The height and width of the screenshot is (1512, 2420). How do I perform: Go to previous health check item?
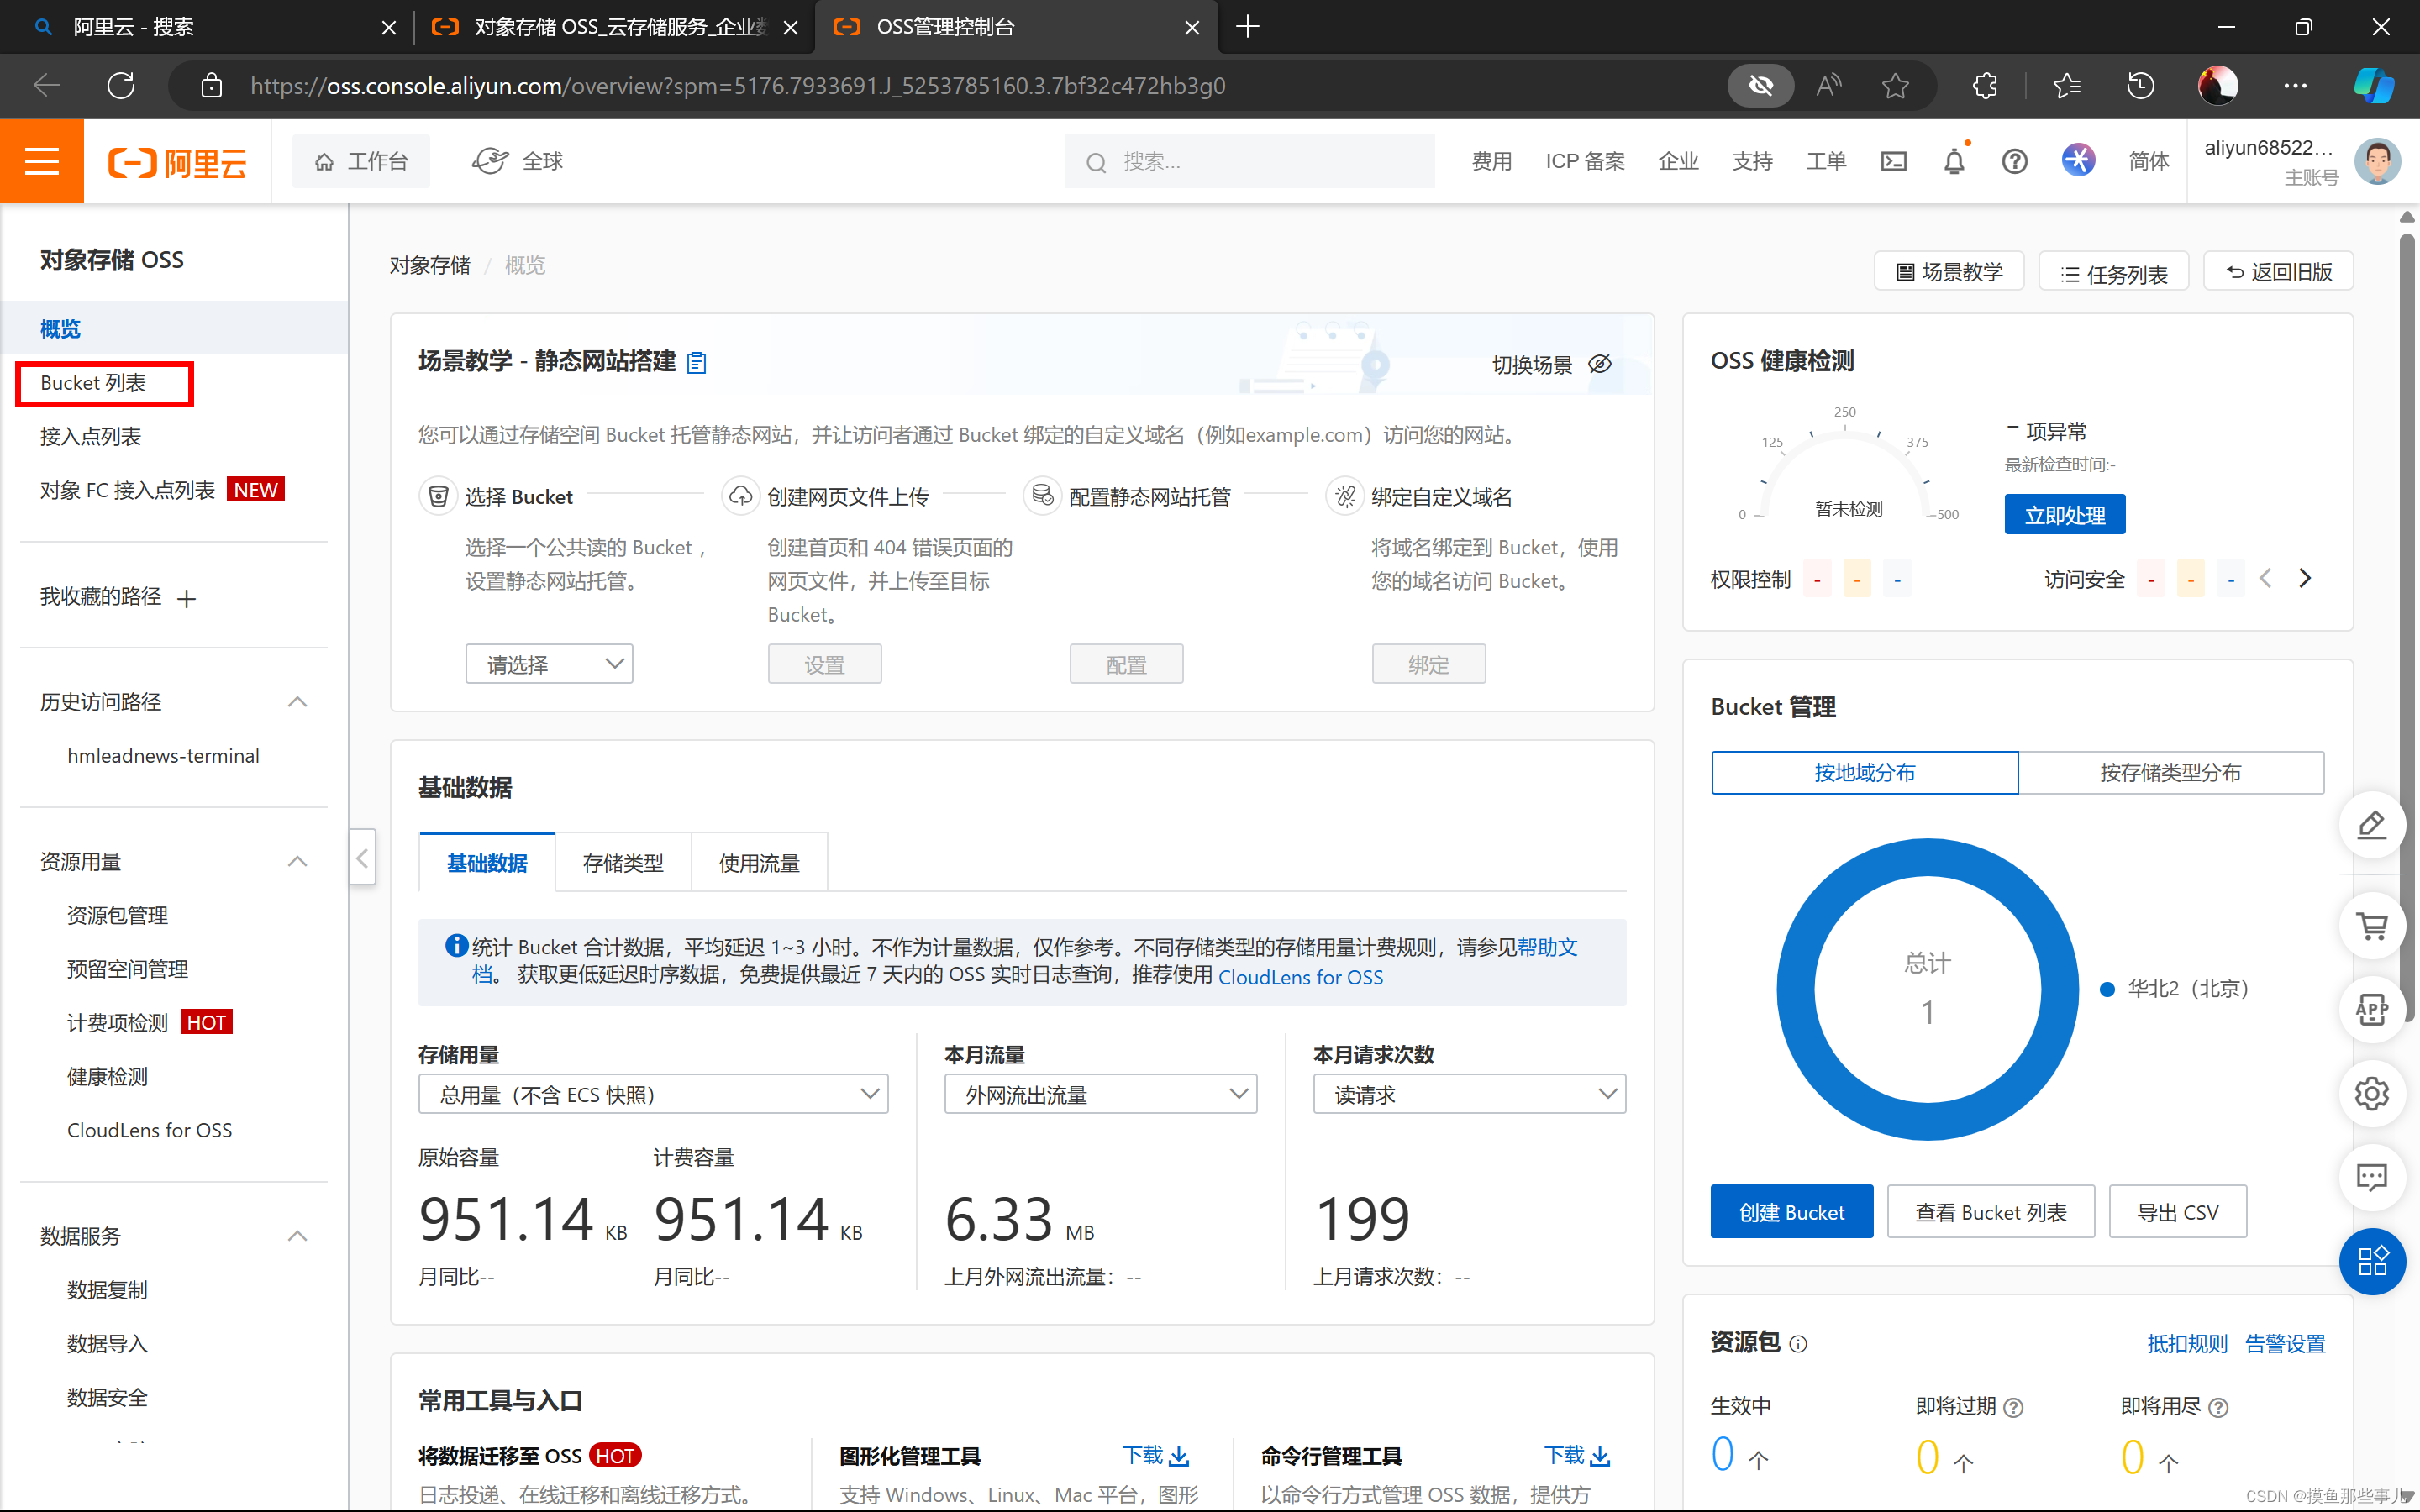2266,578
